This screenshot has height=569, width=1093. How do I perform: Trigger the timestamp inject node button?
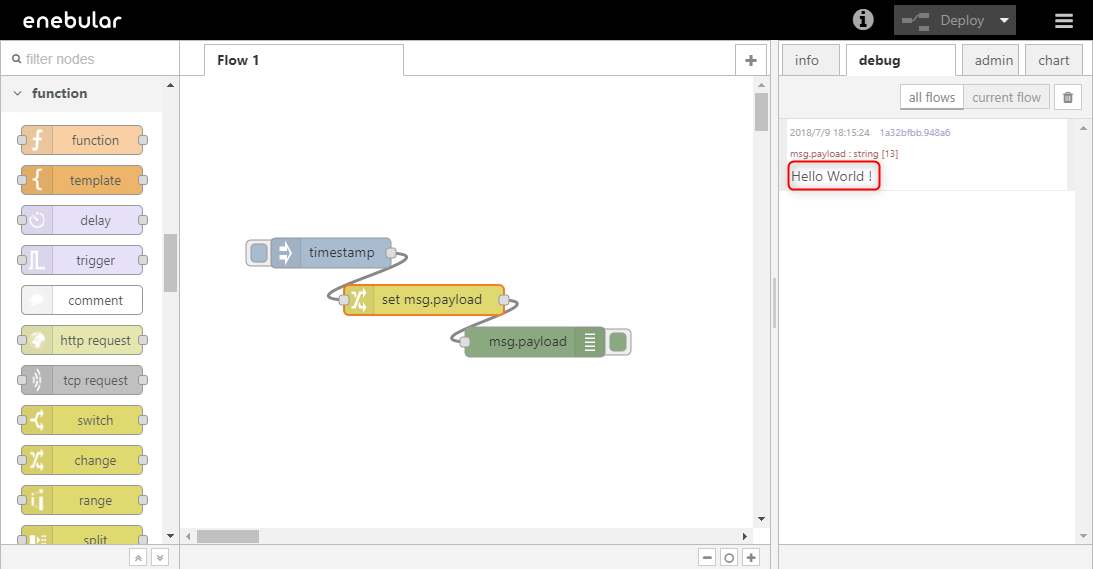[259, 253]
